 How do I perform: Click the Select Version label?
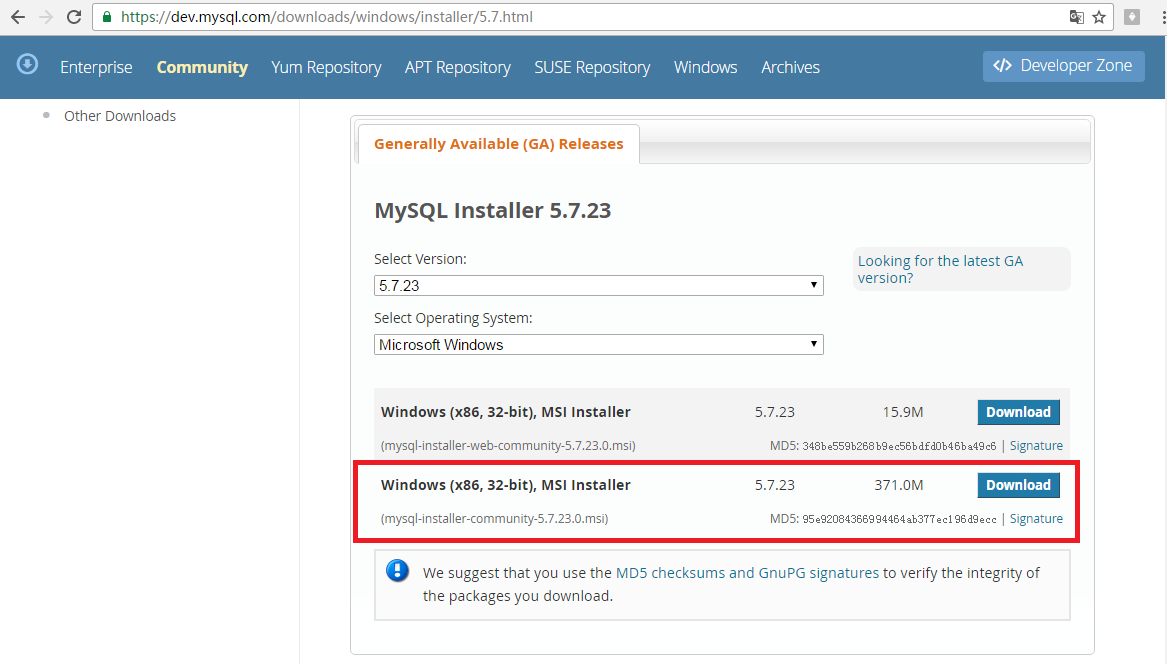click(x=421, y=259)
